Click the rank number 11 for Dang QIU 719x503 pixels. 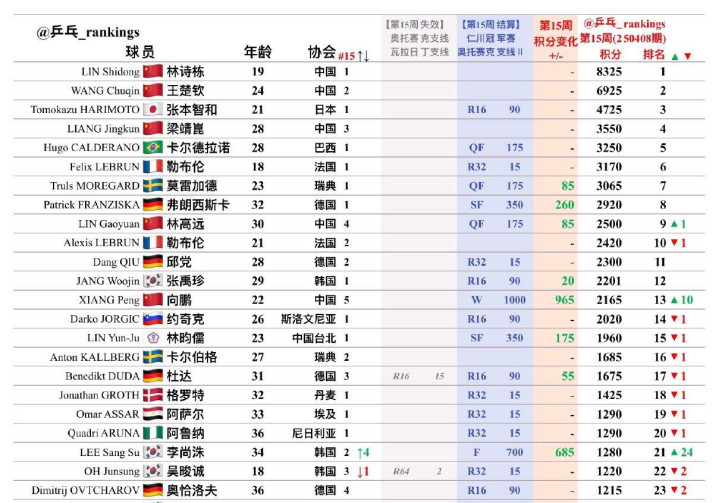[x=660, y=262]
